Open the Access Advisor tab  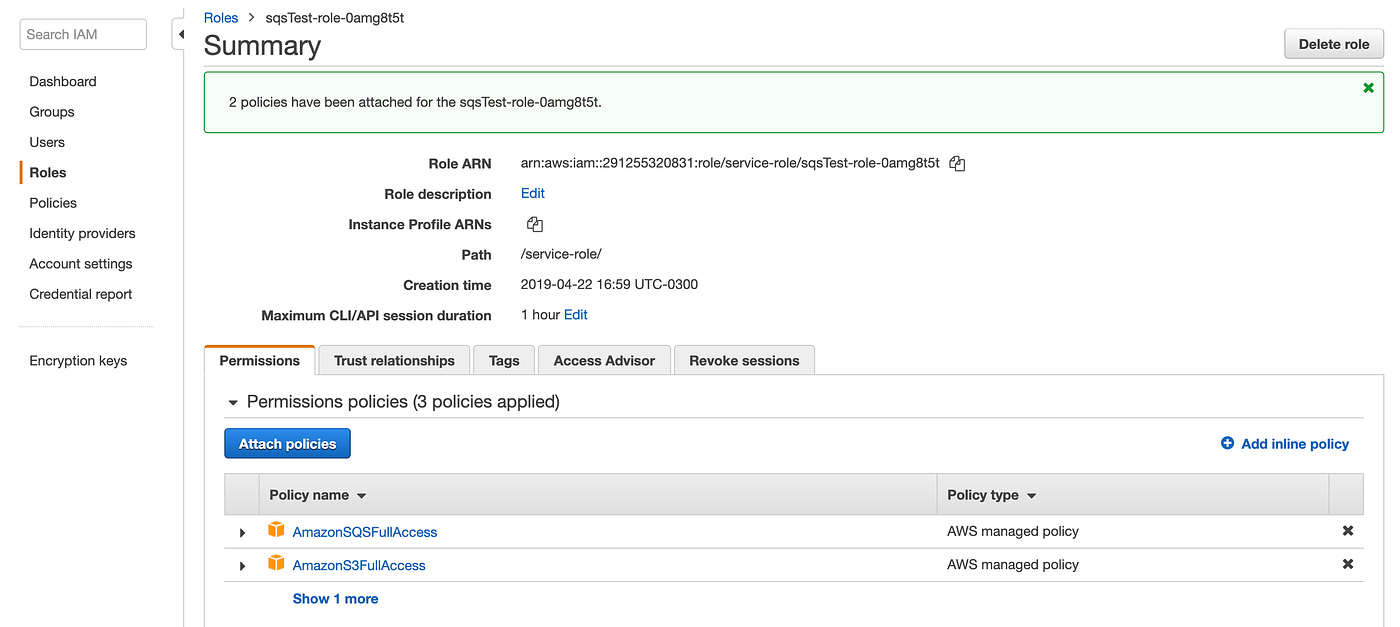click(x=604, y=360)
